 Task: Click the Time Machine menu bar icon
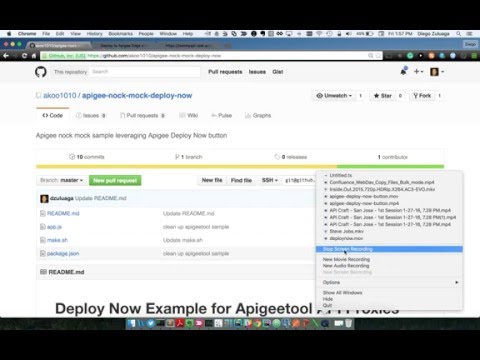[x=329, y=34]
